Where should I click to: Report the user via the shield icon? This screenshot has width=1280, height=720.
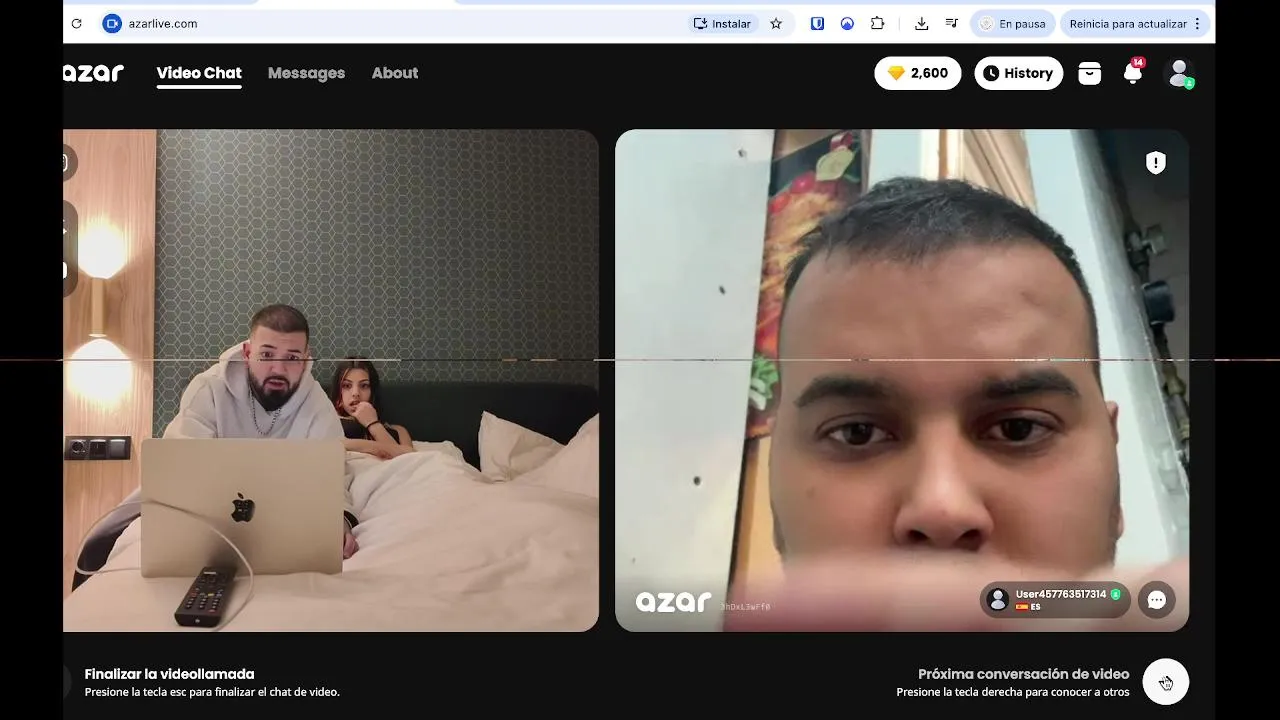pos(1156,162)
